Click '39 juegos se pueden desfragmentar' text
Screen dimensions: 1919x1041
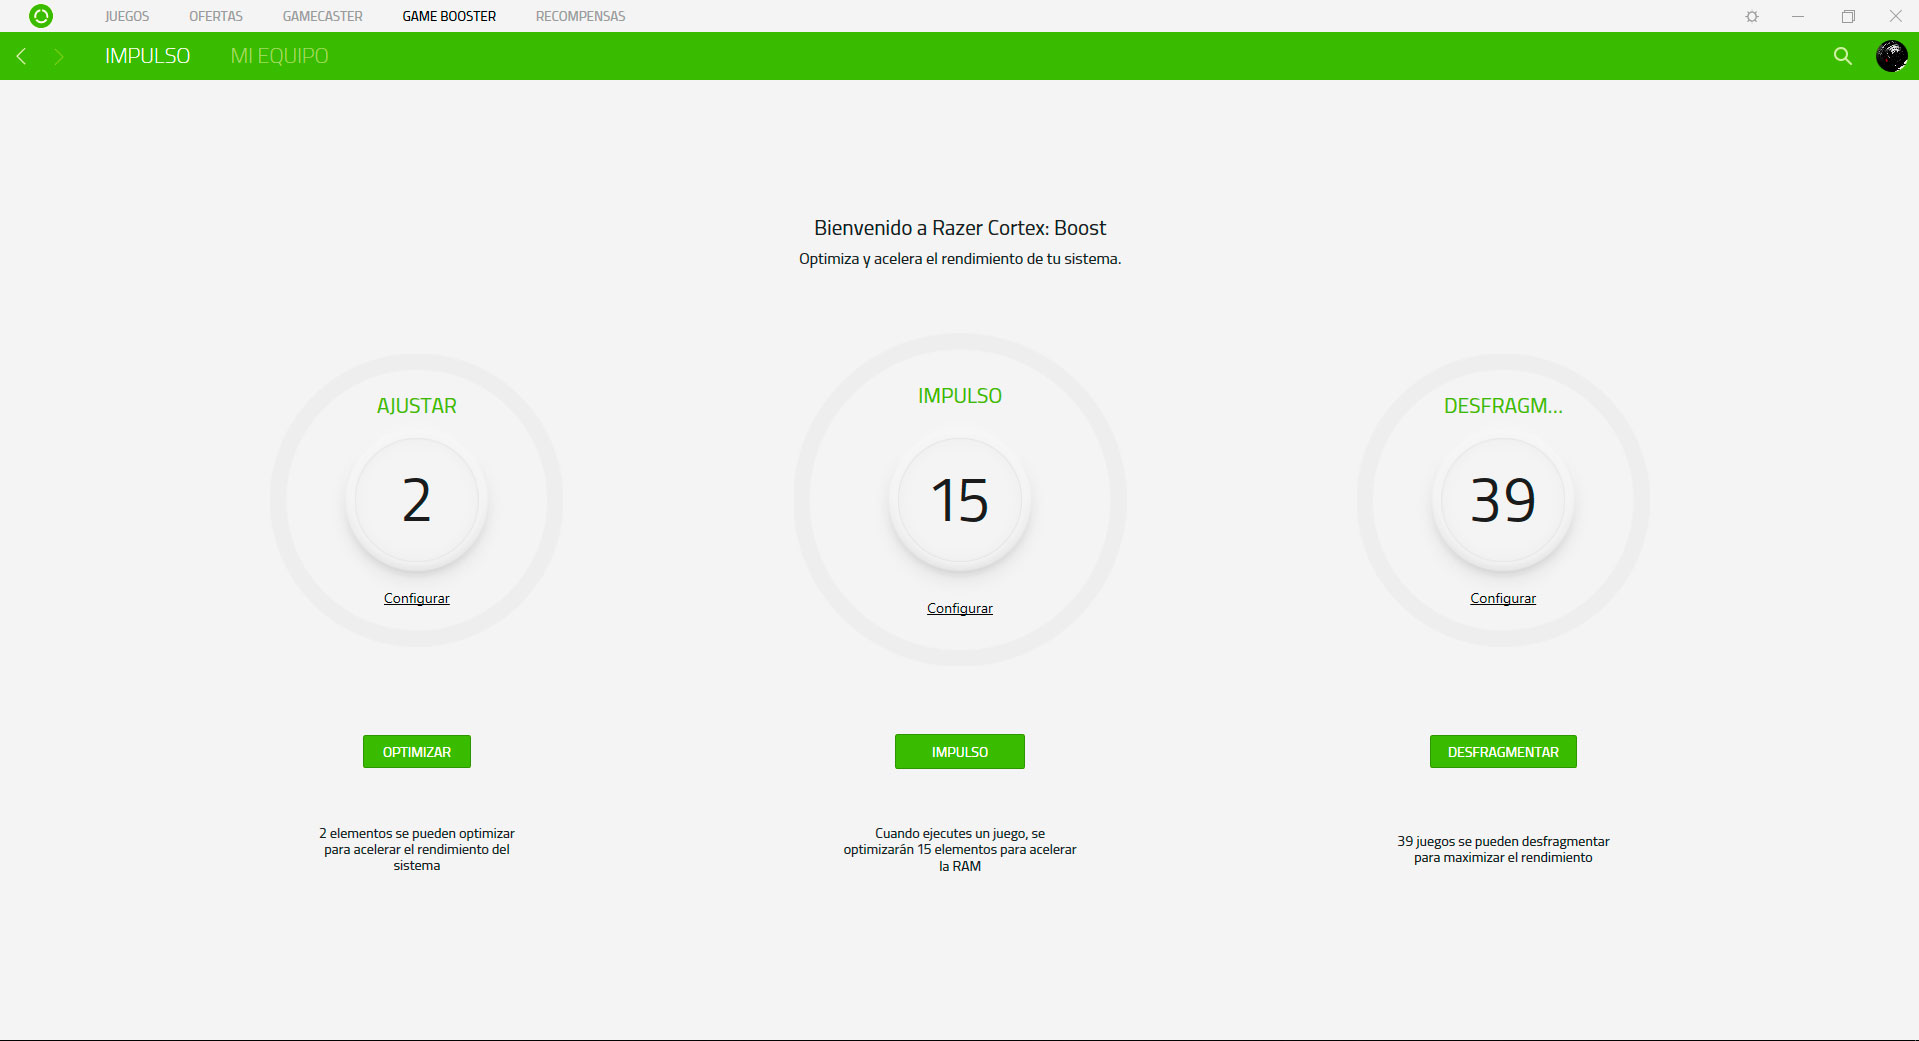[1503, 849]
